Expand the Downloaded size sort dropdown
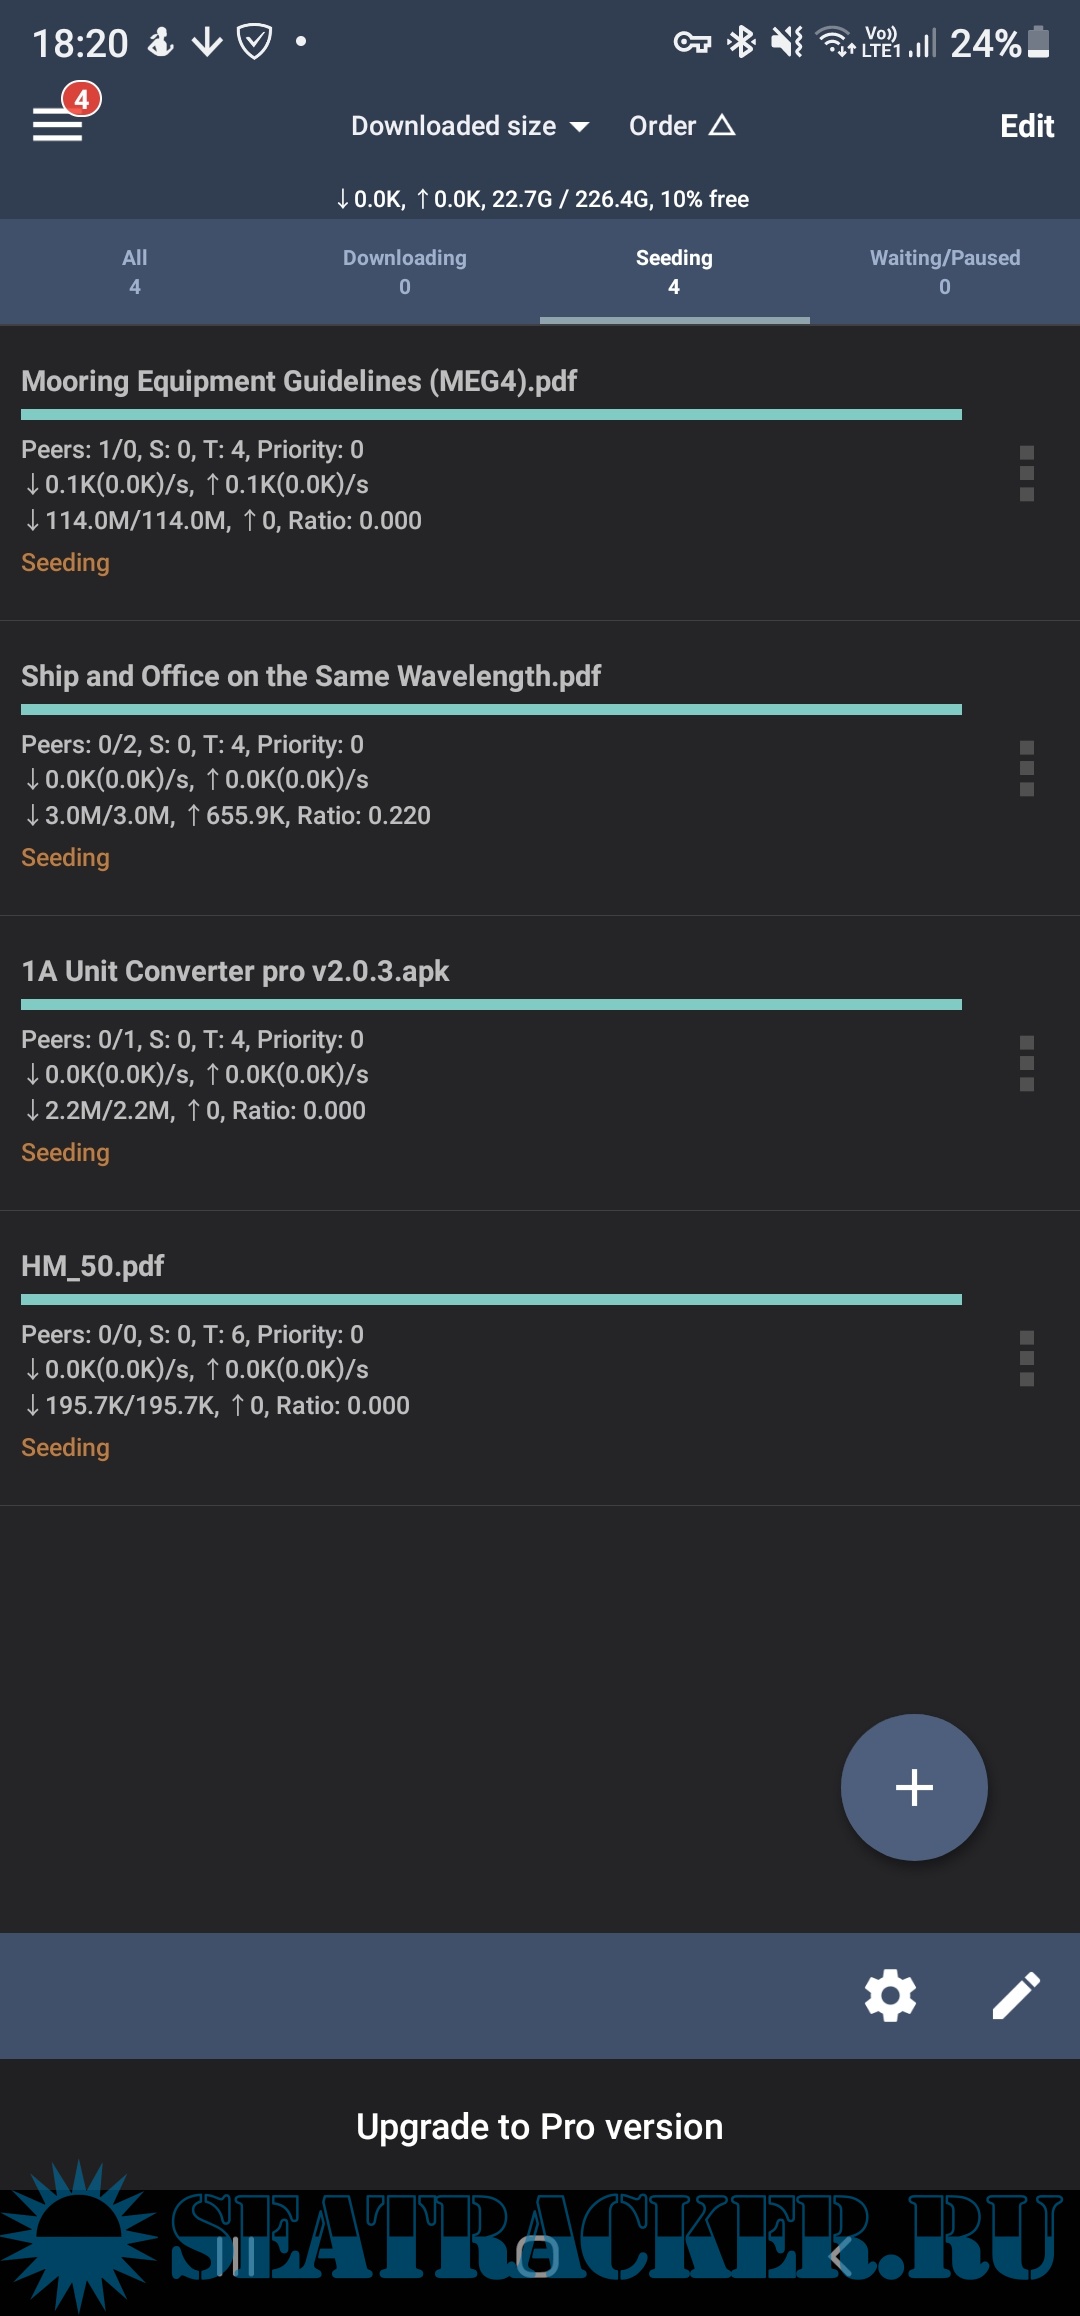Screen dimensions: 1080x2316 coord(469,126)
